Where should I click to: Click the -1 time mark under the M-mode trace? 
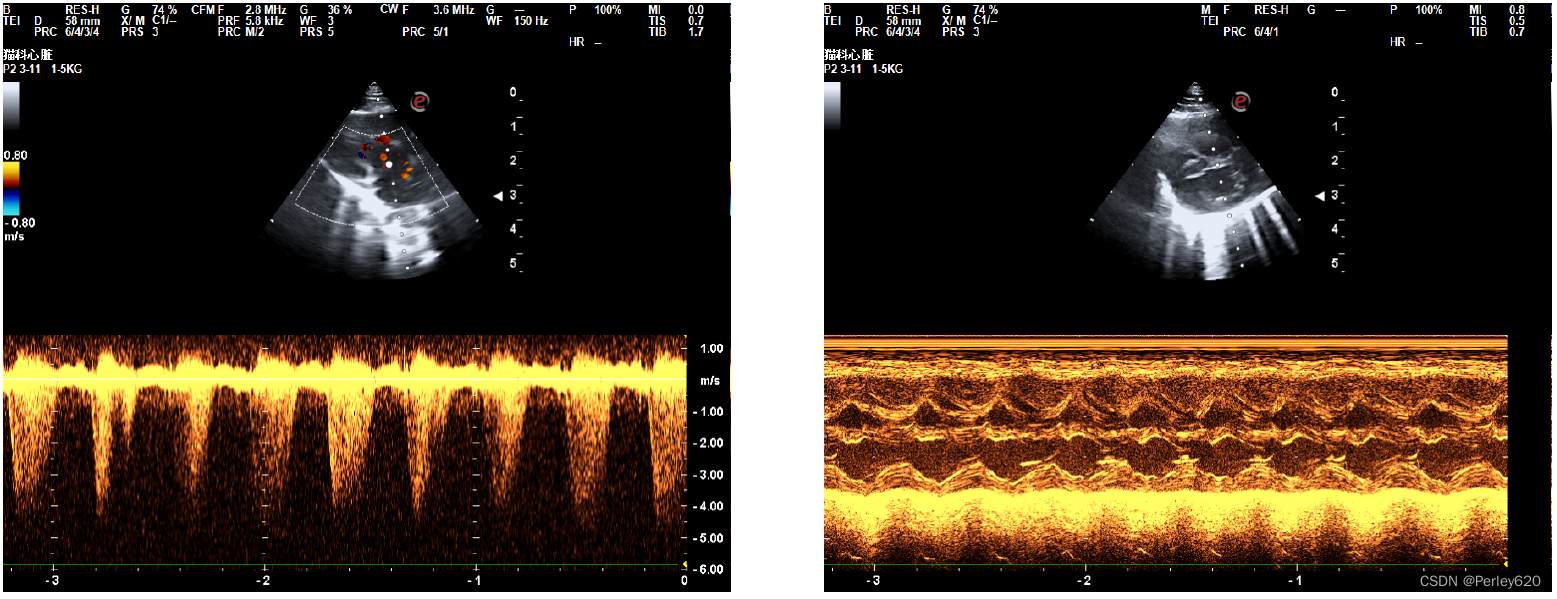tap(1295, 581)
